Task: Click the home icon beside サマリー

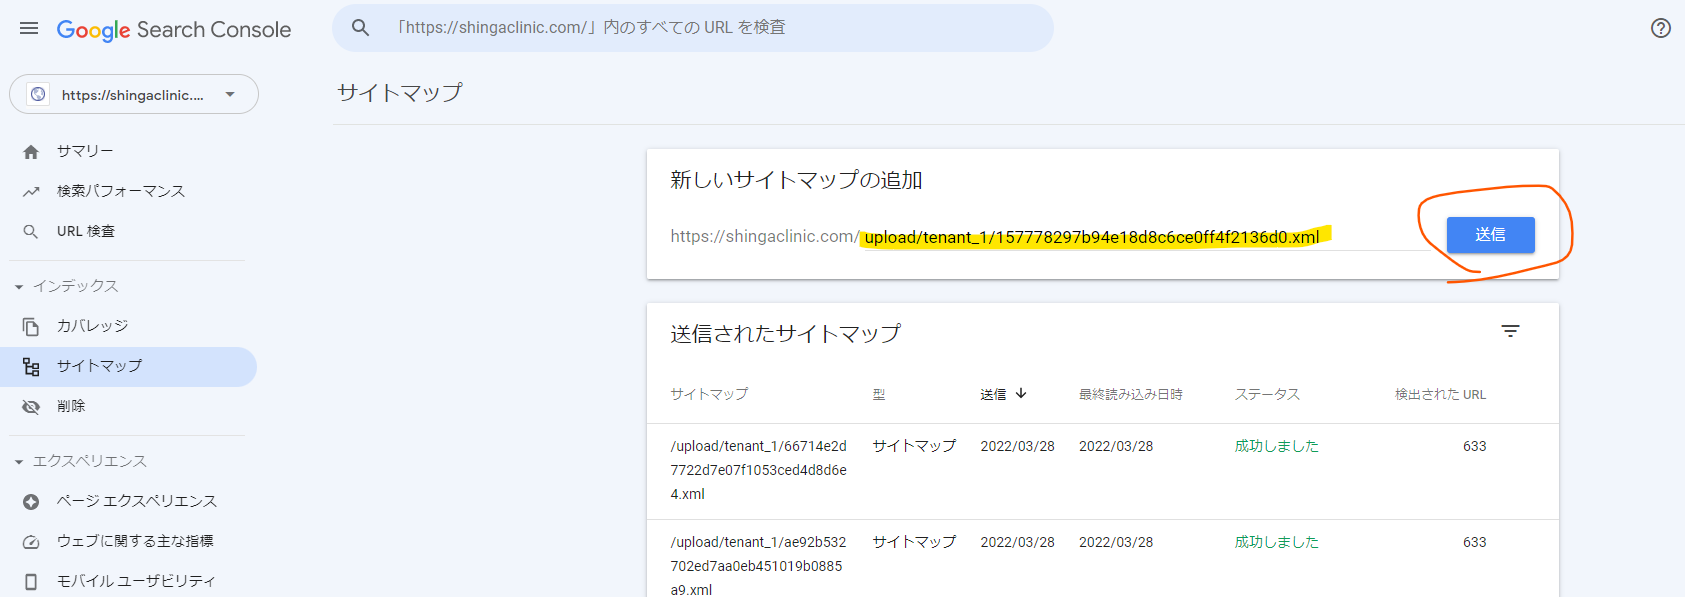Action: pyautogui.click(x=31, y=152)
